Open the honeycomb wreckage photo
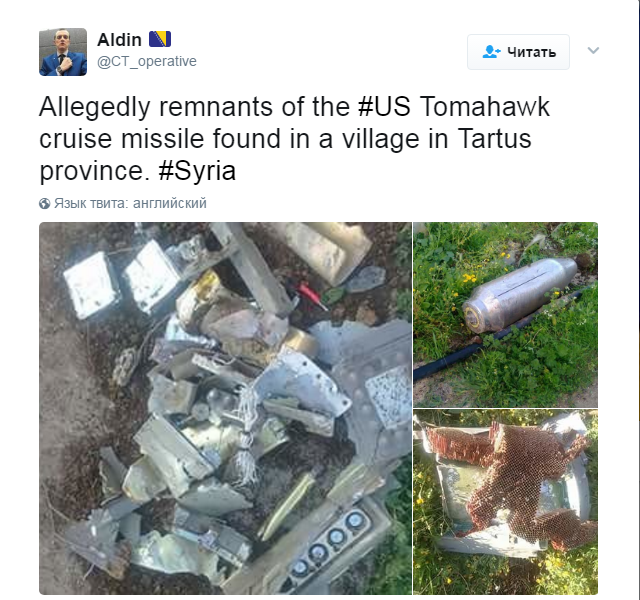Viewport: 640px width, 600px height. [x=506, y=502]
